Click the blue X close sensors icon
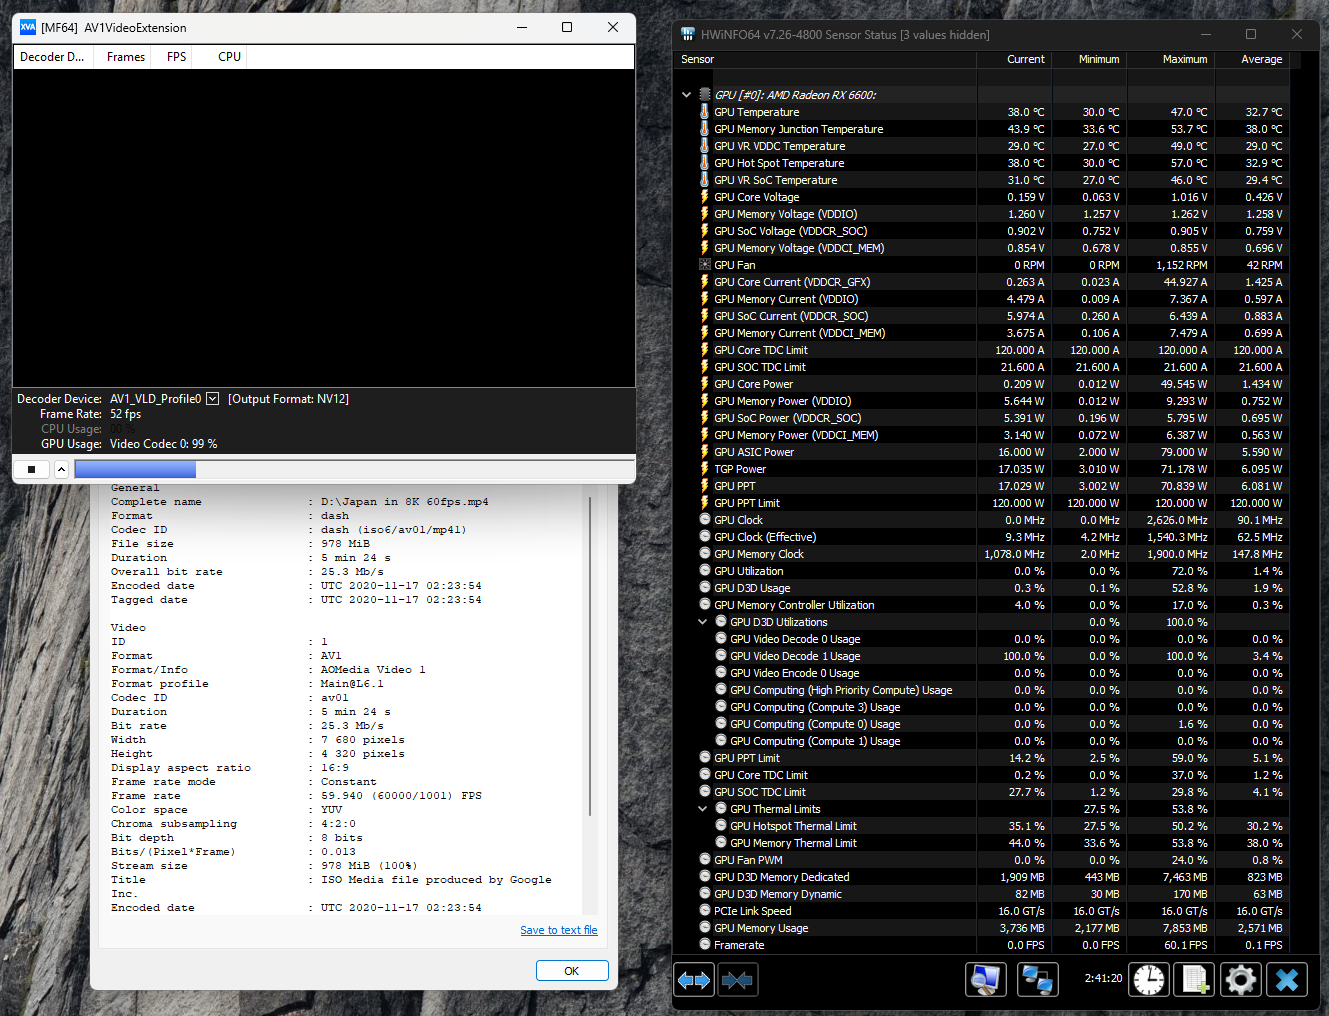1329x1016 pixels. (x=1287, y=980)
